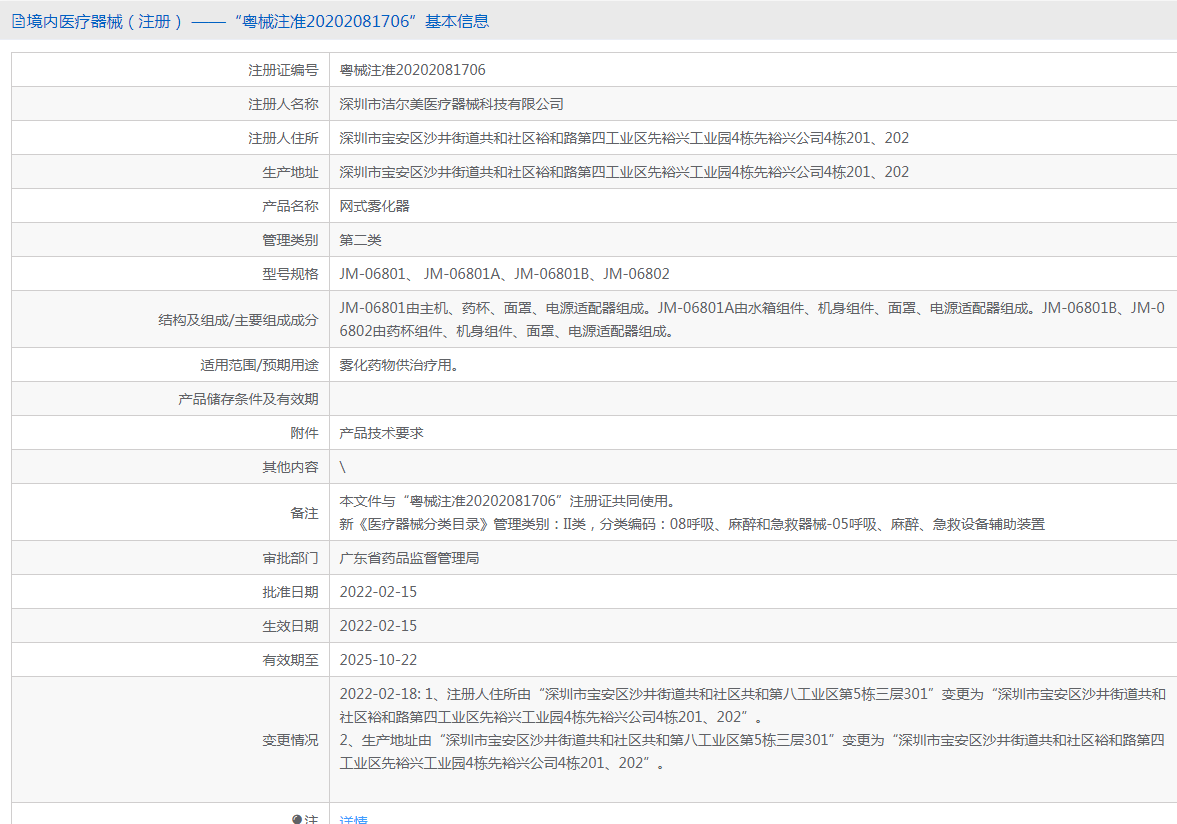Click the 审批部门 value 广东省药品监督管理局
Screen dimensions: 1177x824
[x=410, y=558]
